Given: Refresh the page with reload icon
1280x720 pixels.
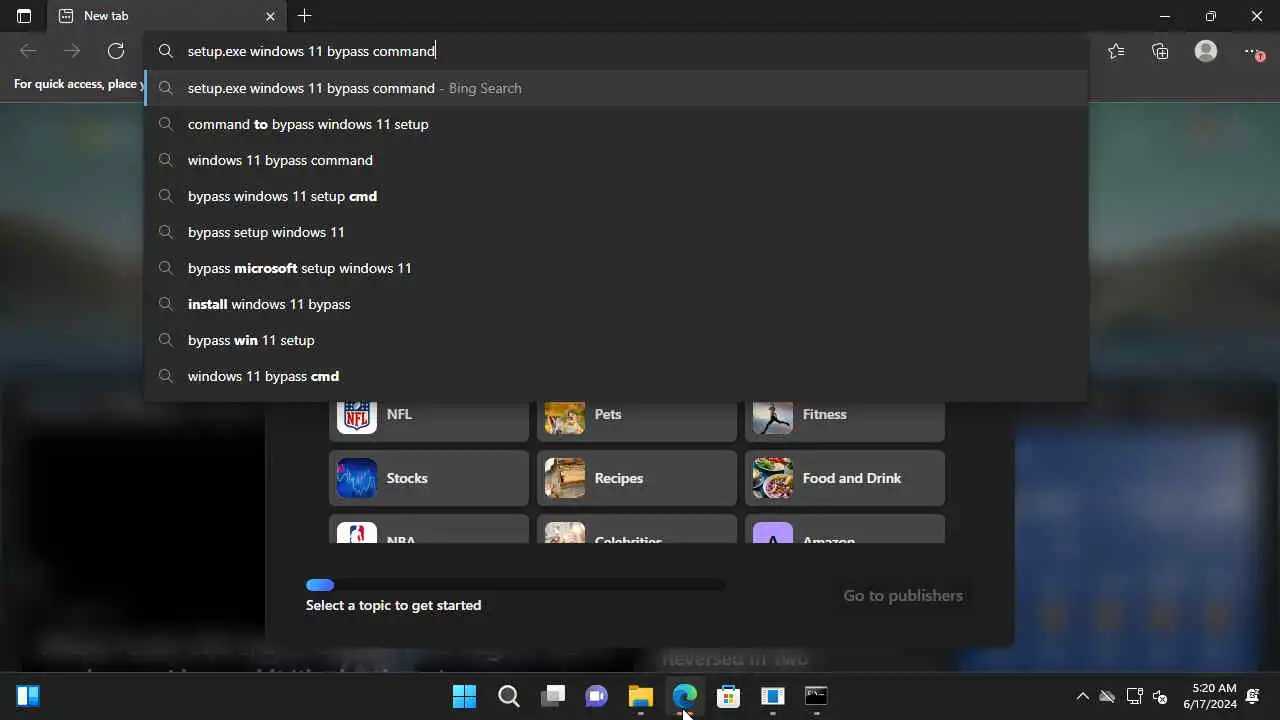Looking at the screenshot, I should [116, 51].
